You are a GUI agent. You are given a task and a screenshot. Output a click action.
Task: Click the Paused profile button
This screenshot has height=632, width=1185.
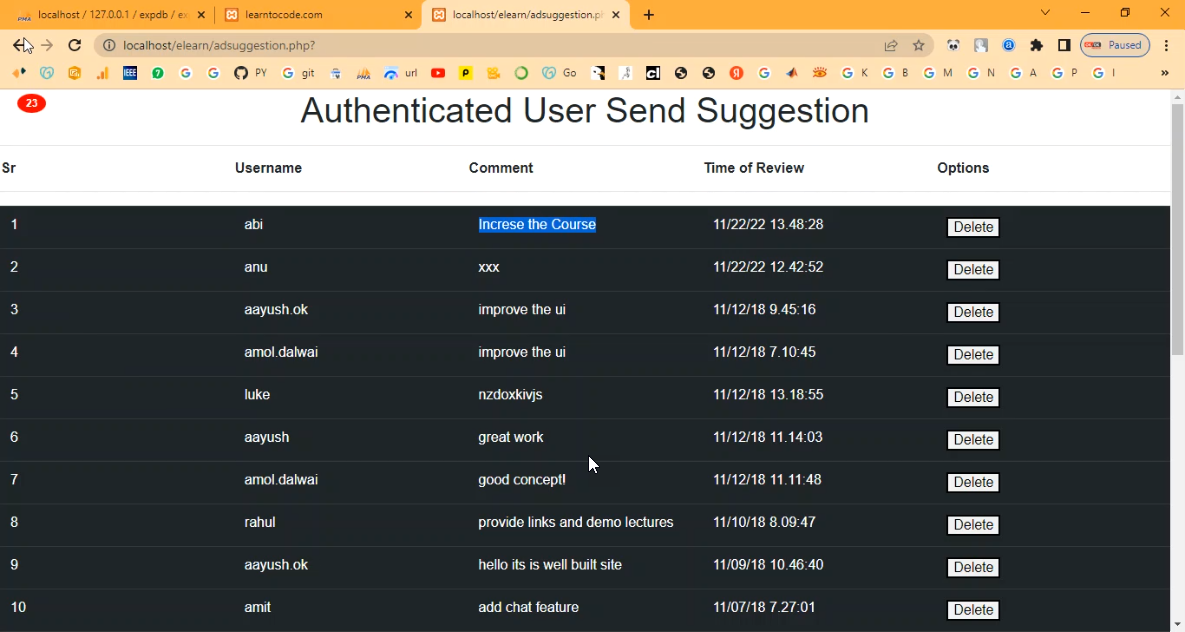(1114, 45)
